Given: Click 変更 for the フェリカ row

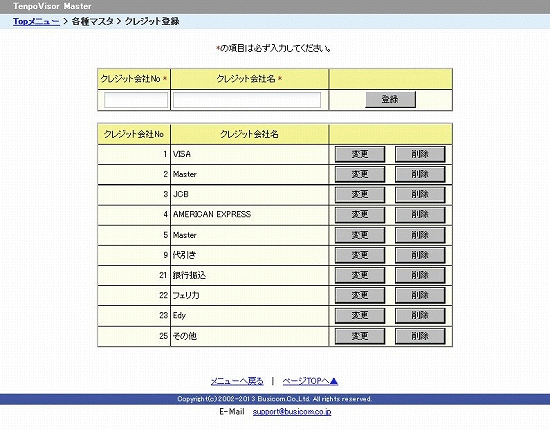Looking at the screenshot, I should pos(360,295).
